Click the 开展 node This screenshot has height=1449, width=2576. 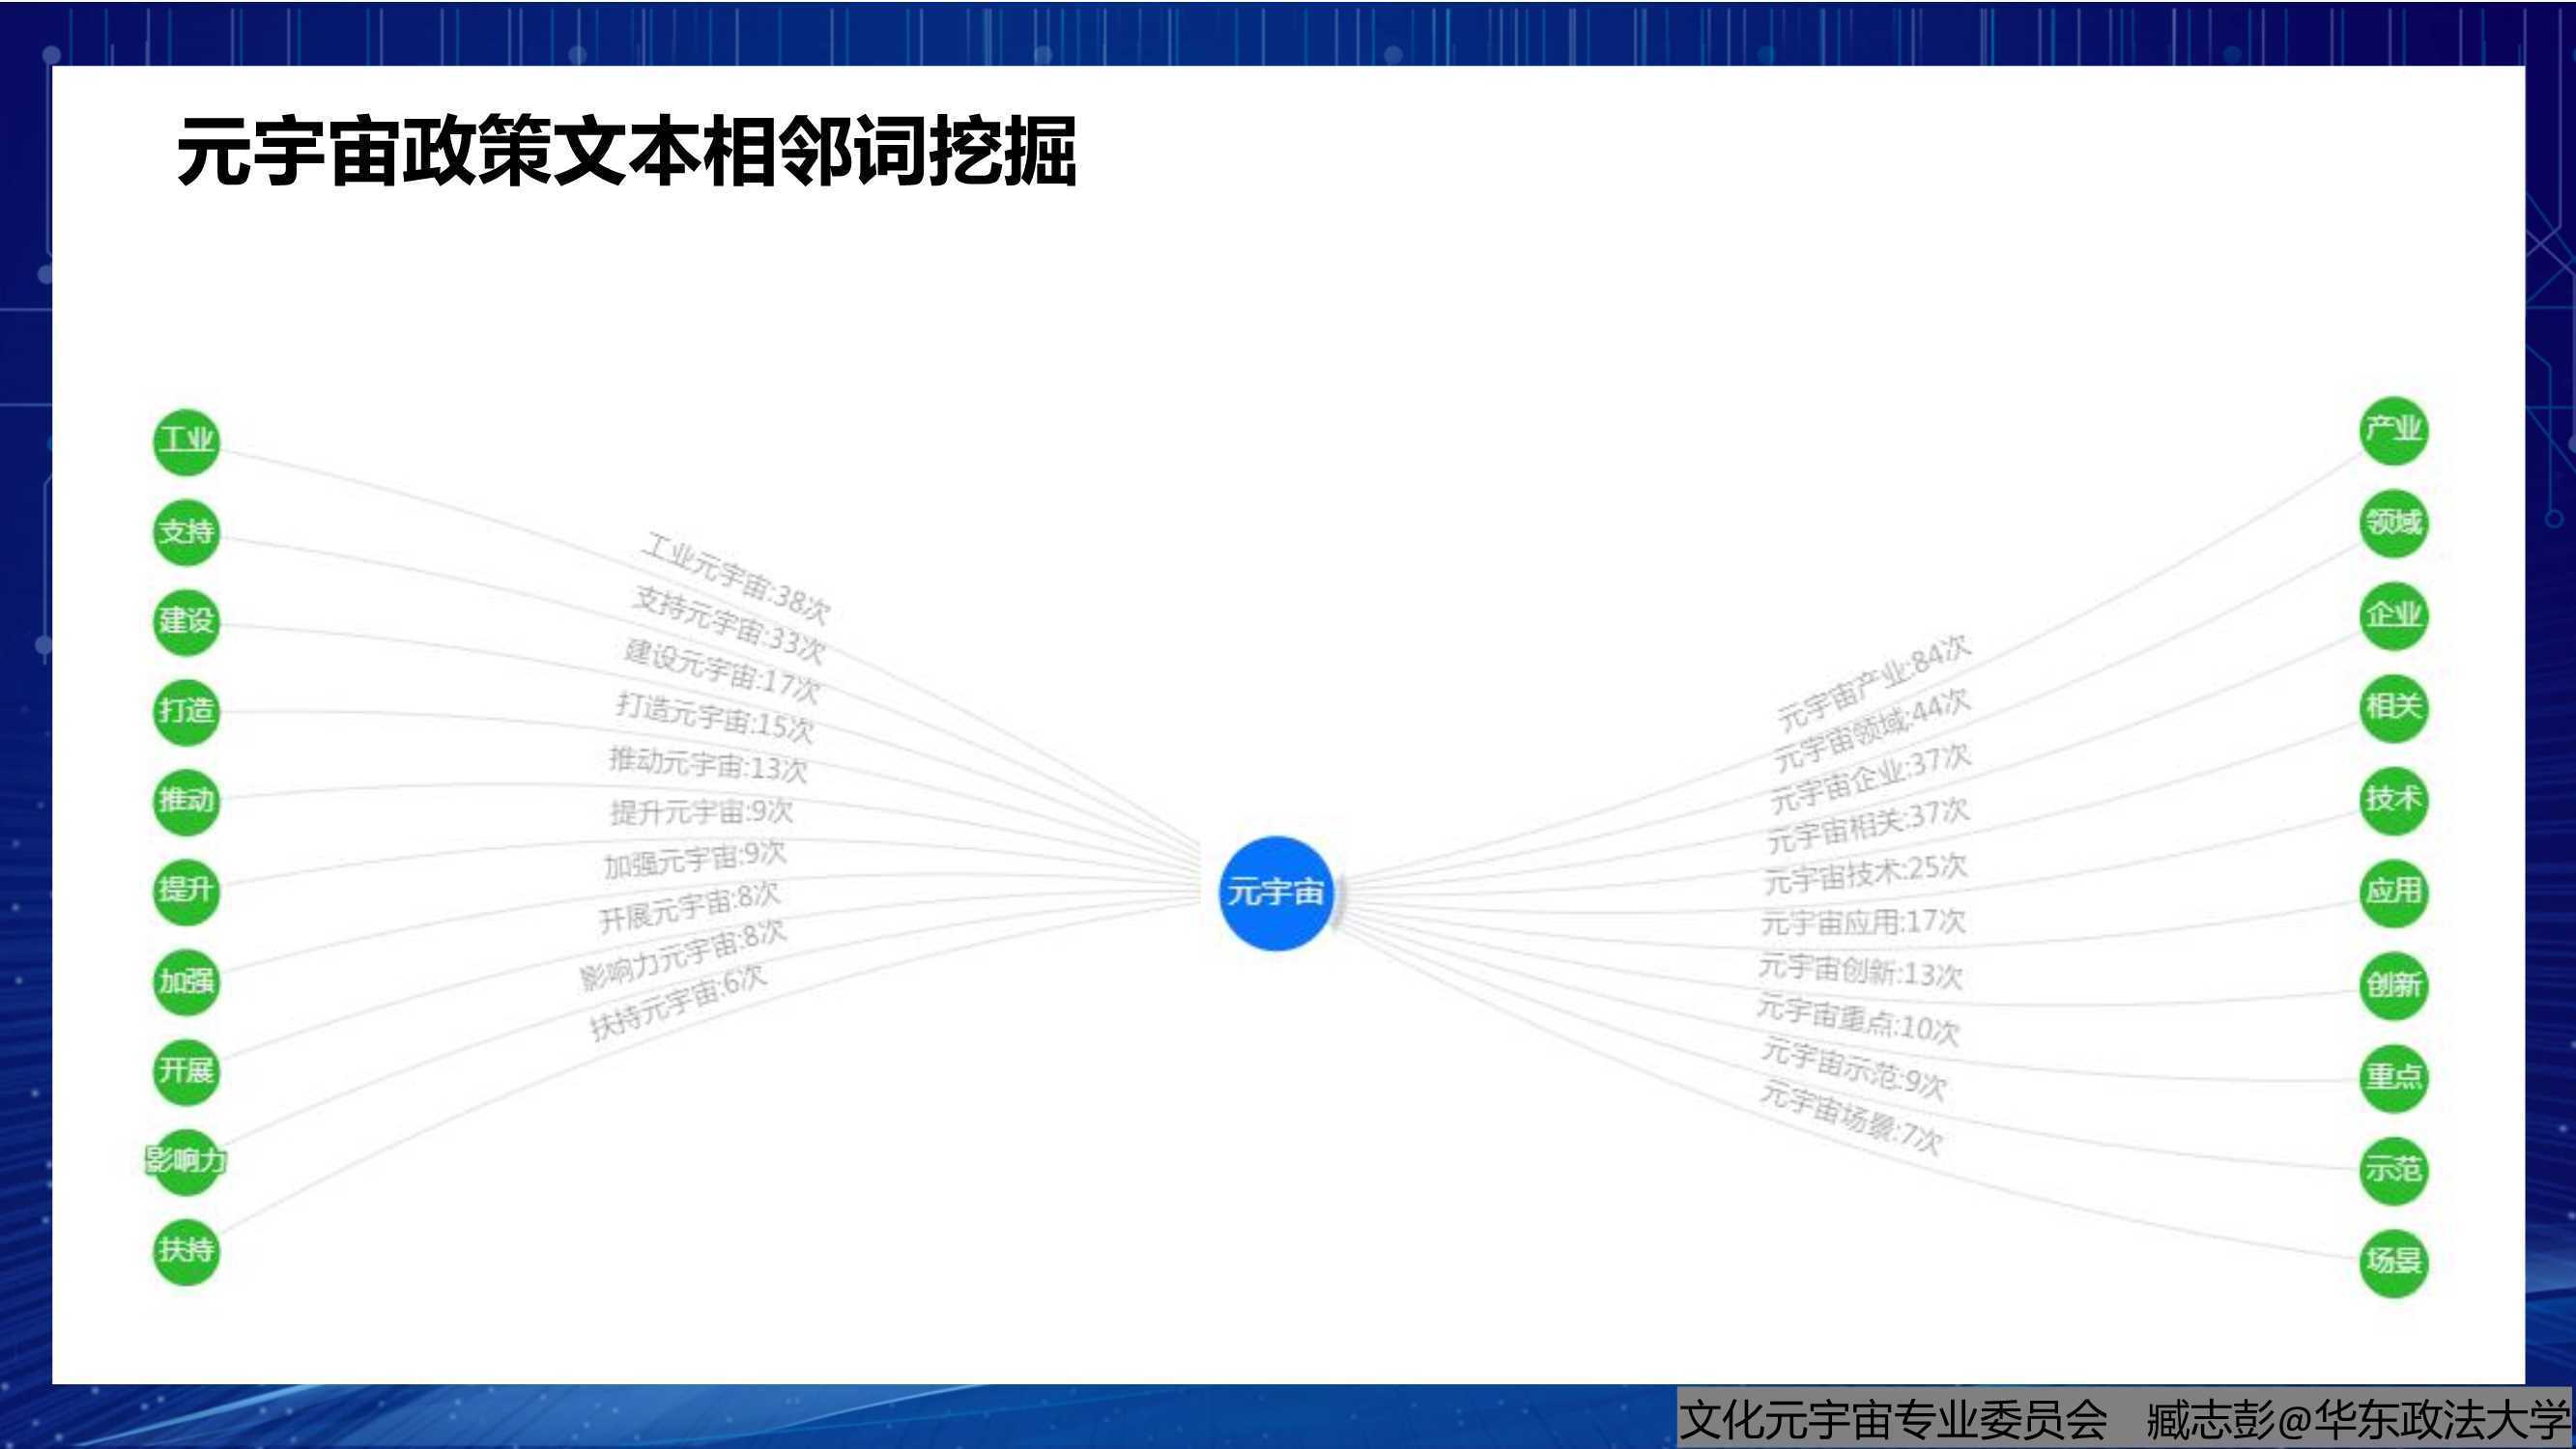click(186, 1071)
